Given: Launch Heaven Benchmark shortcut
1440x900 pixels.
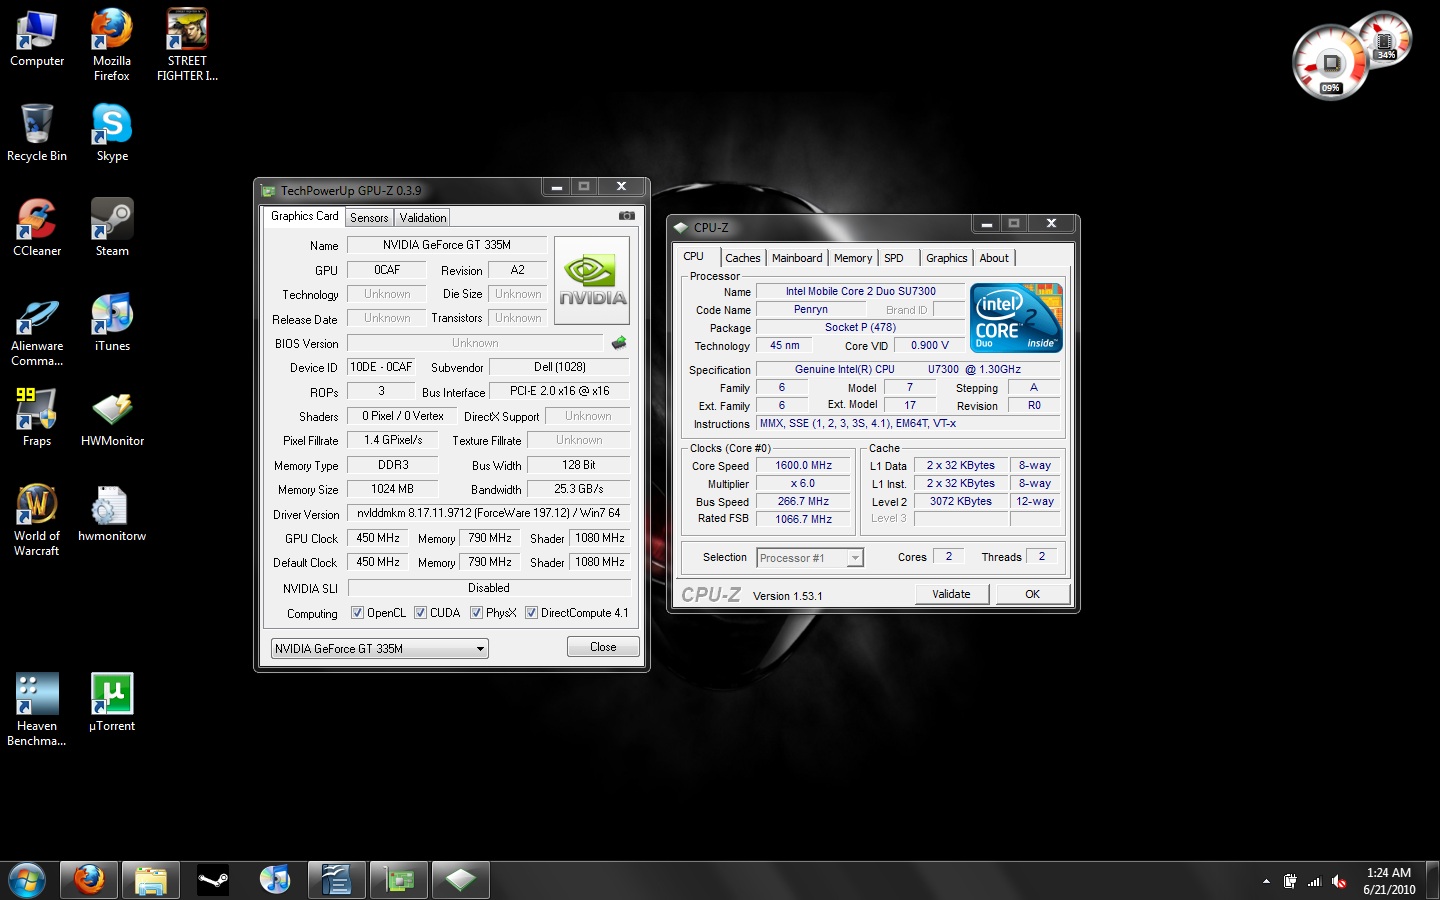Looking at the screenshot, I should [x=37, y=710].
